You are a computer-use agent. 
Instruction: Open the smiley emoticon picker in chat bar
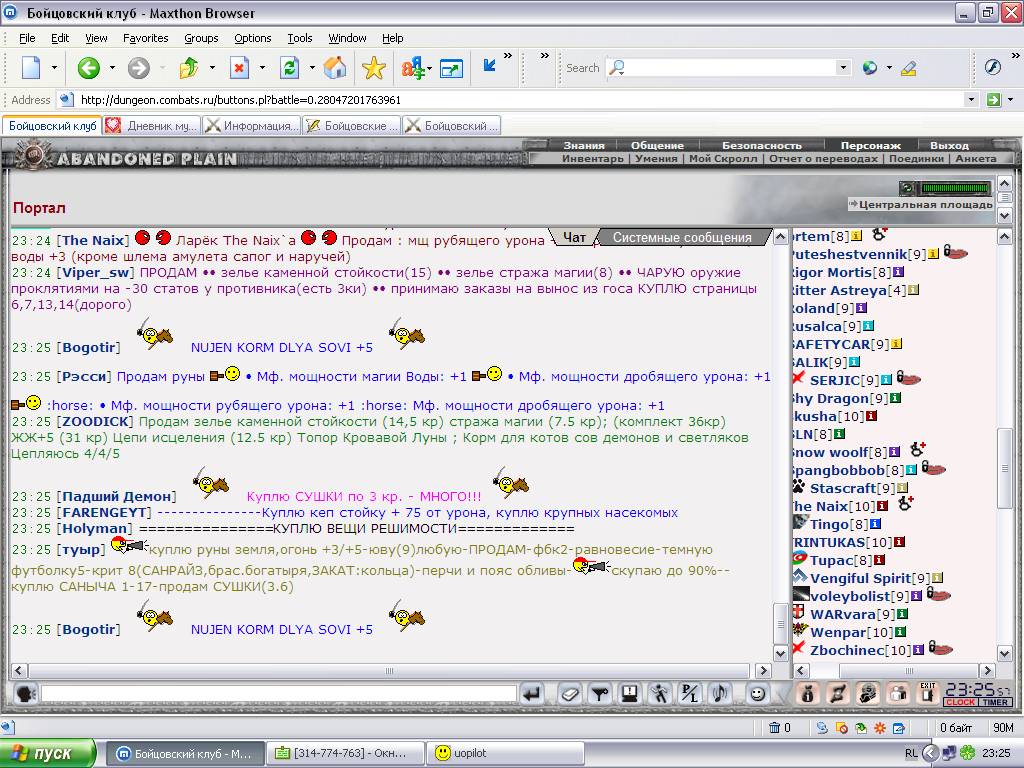point(757,694)
